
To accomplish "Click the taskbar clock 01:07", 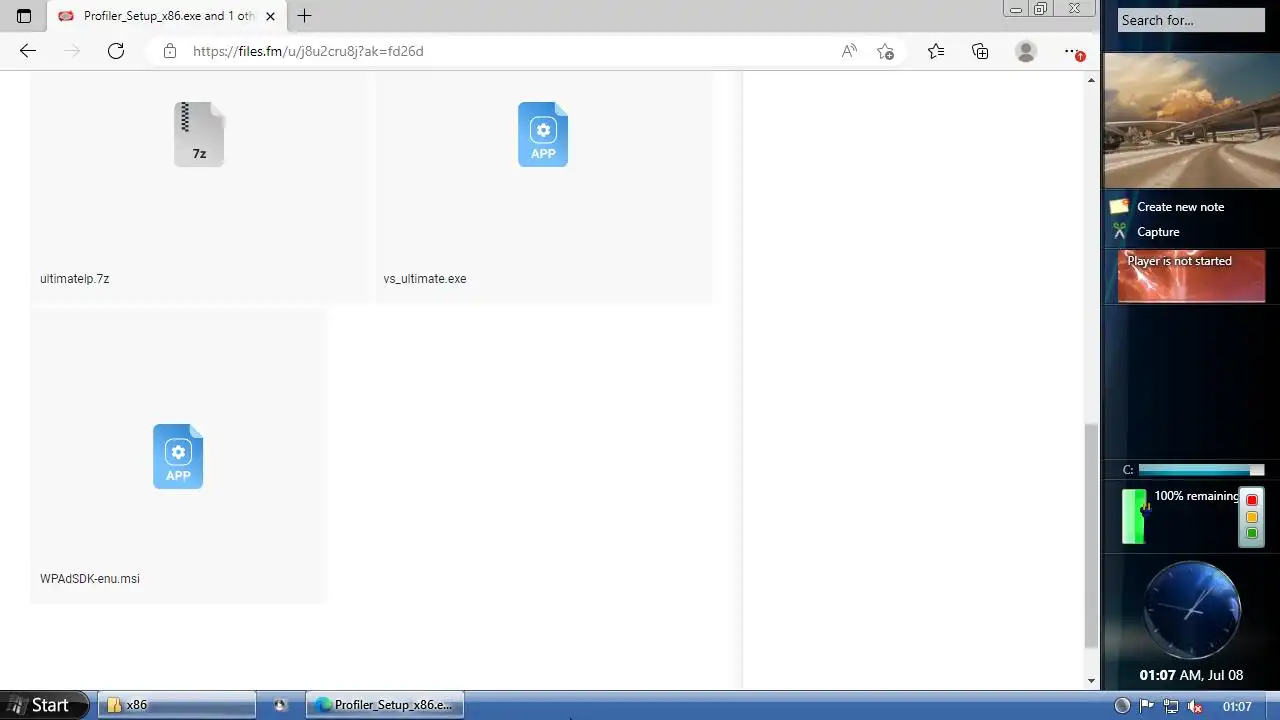I will 1237,706.
